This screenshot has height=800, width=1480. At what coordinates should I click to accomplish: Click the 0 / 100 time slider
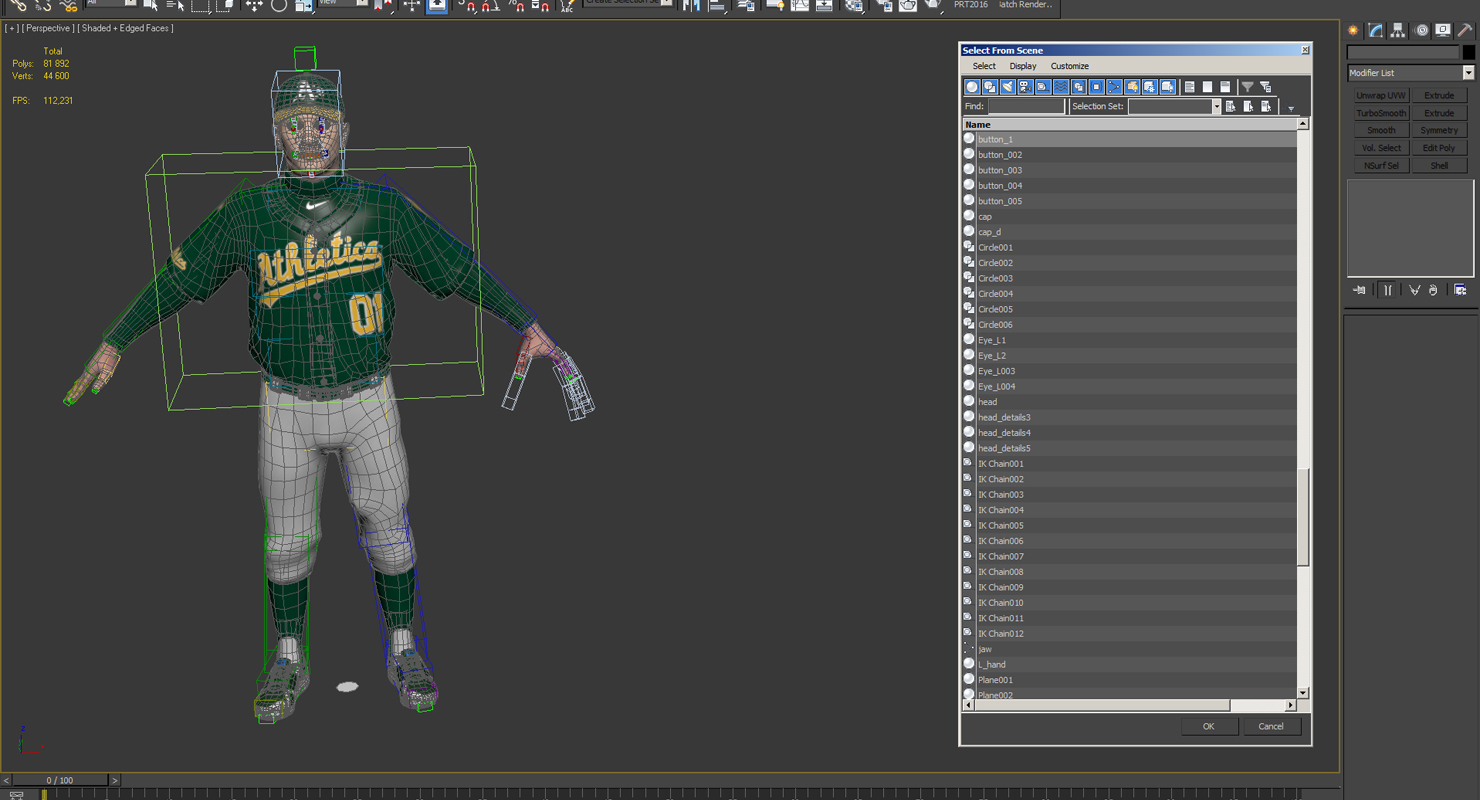(59, 780)
